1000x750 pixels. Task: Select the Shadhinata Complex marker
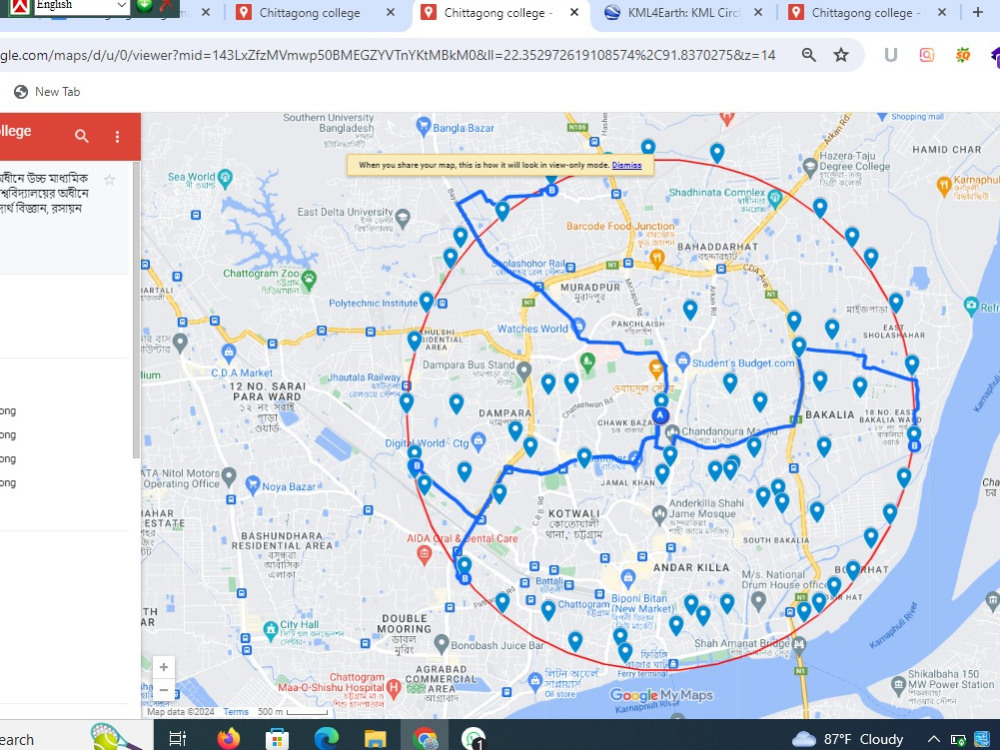pyautogui.click(x=775, y=196)
